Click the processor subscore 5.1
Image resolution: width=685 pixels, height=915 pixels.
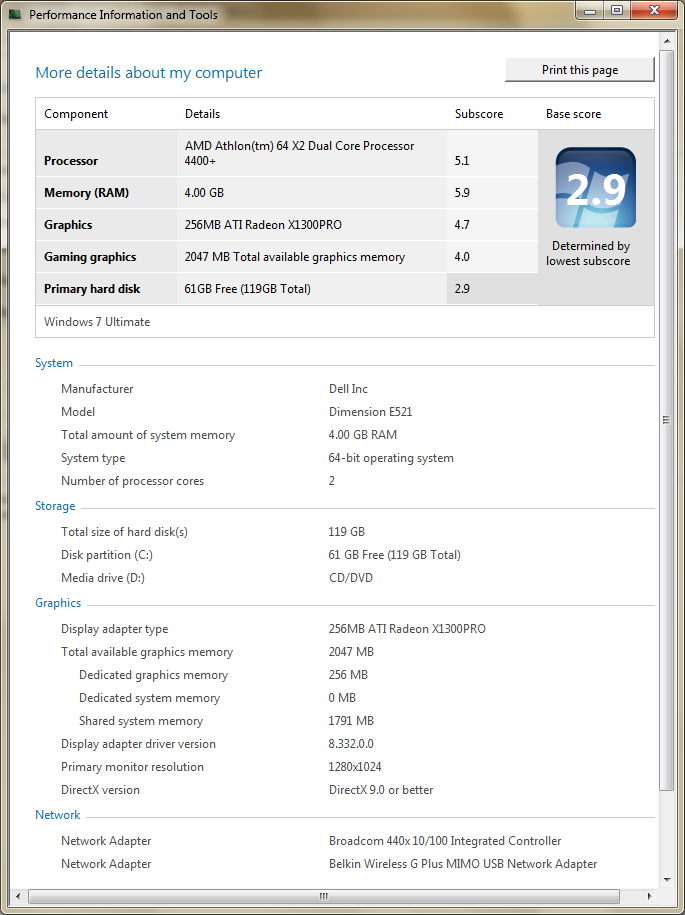click(x=462, y=160)
